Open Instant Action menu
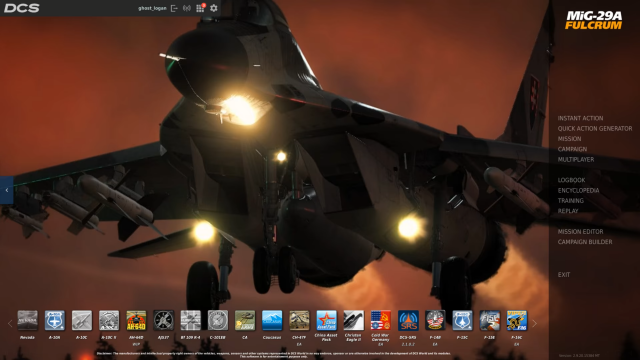Viewport: 640px width, 360px height. pyautogui.click(x=580, y=118)
